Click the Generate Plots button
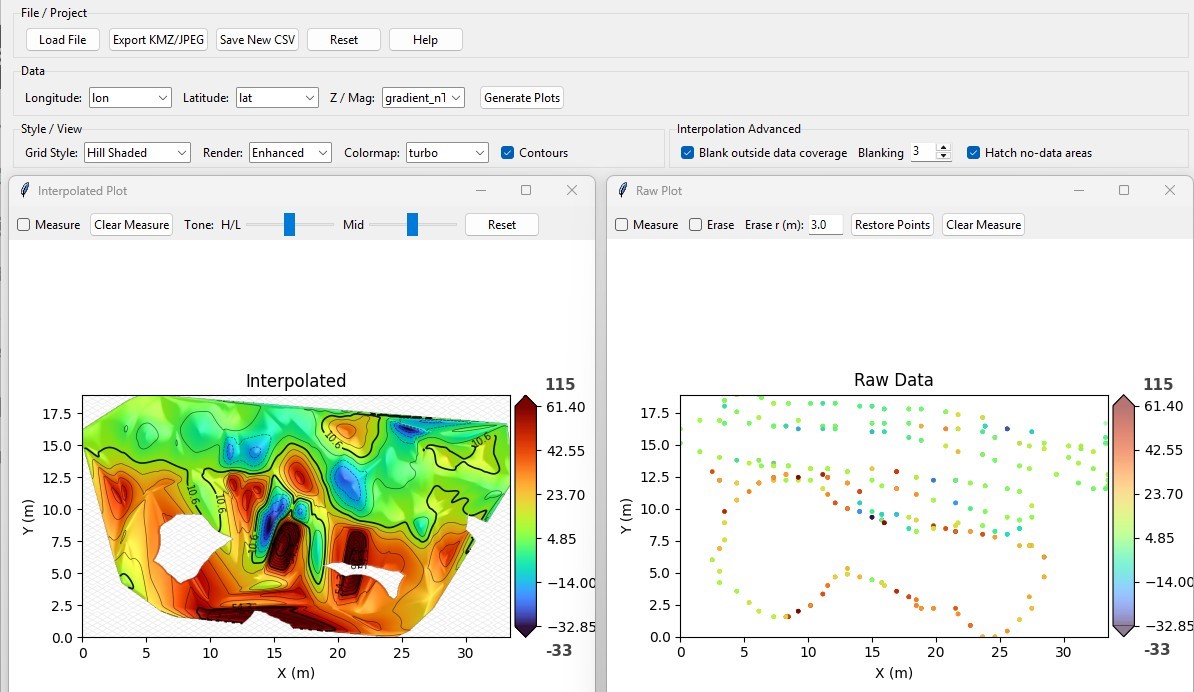Viewport: 1194px width, 692px height. (x=522, y=97)
